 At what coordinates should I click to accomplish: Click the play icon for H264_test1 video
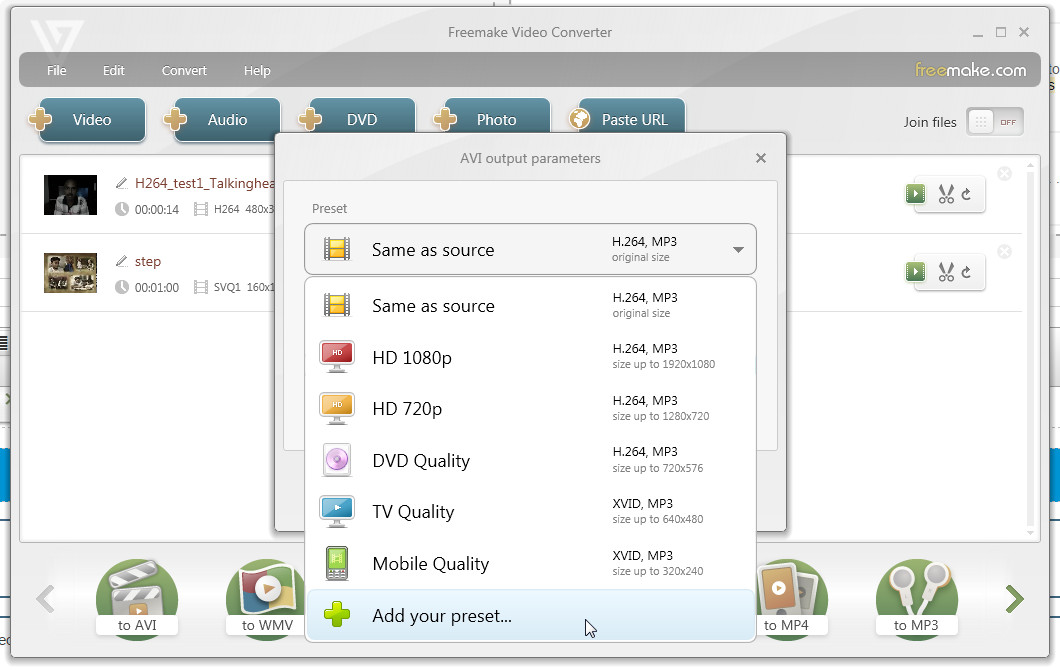point(915,194)
